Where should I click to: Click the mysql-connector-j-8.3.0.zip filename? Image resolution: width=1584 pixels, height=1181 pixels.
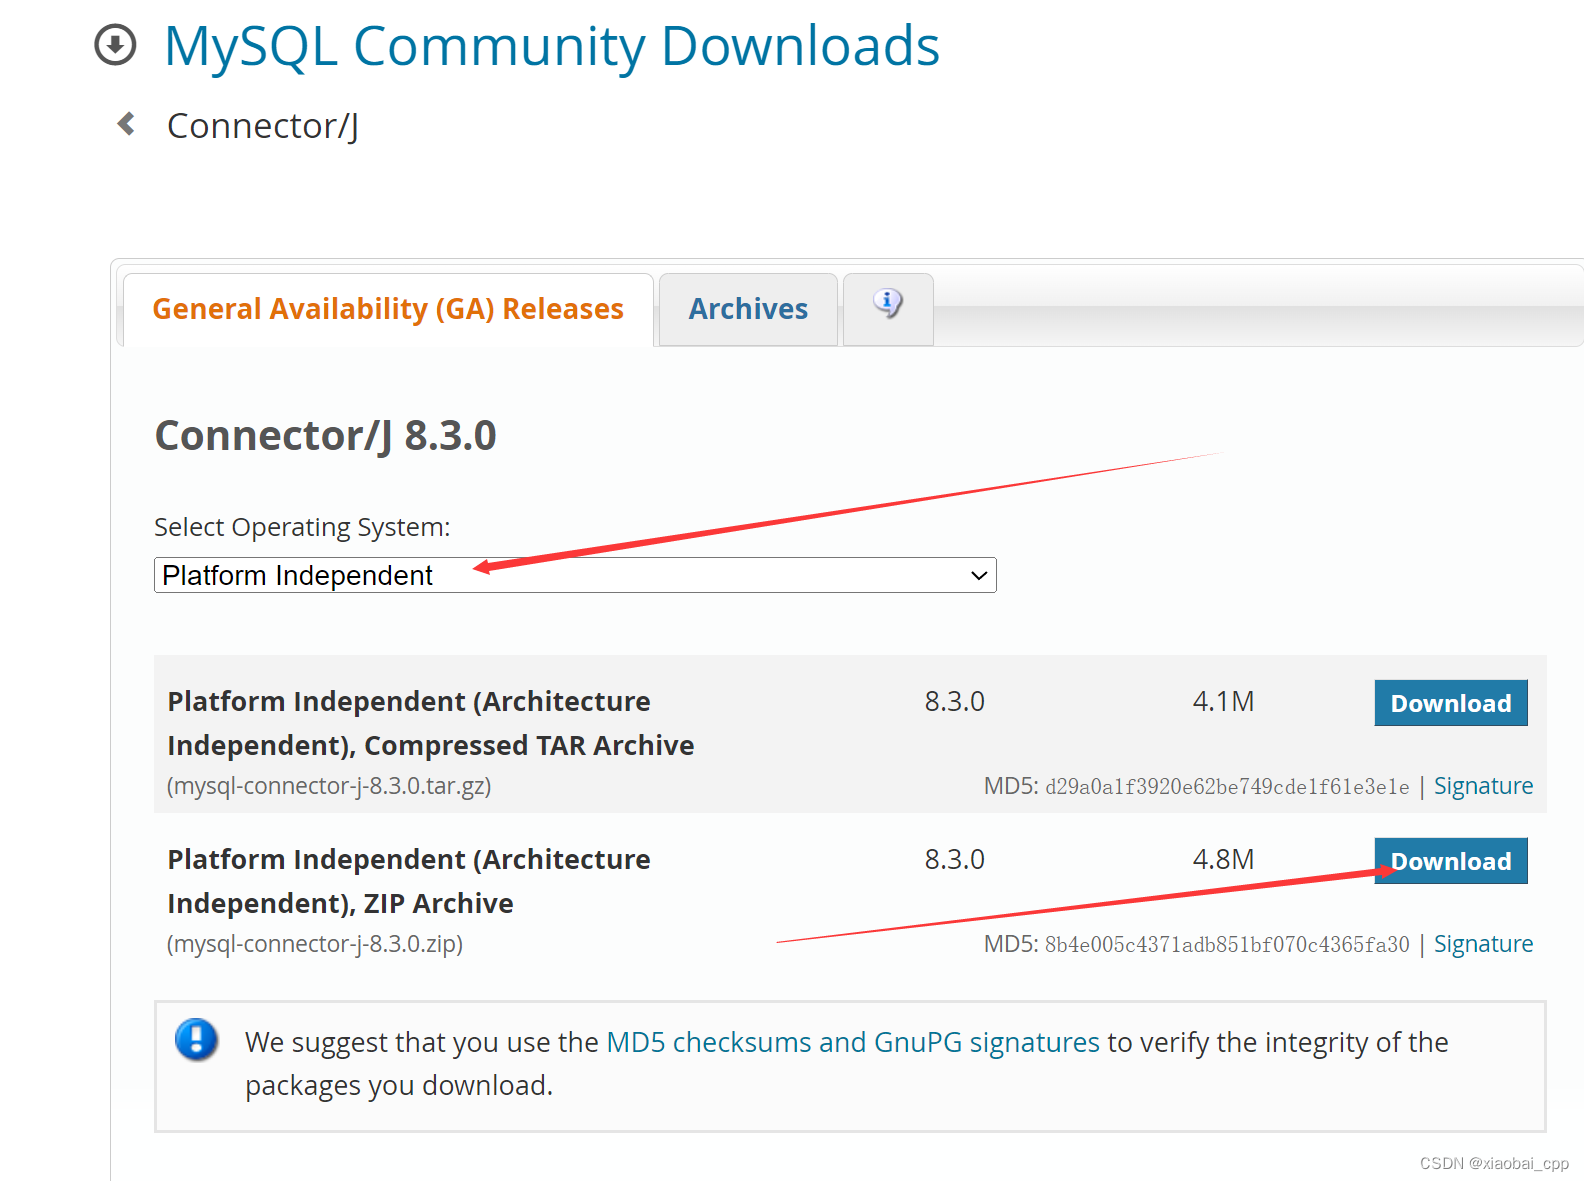pyautogui.click(x=315, y=944)
